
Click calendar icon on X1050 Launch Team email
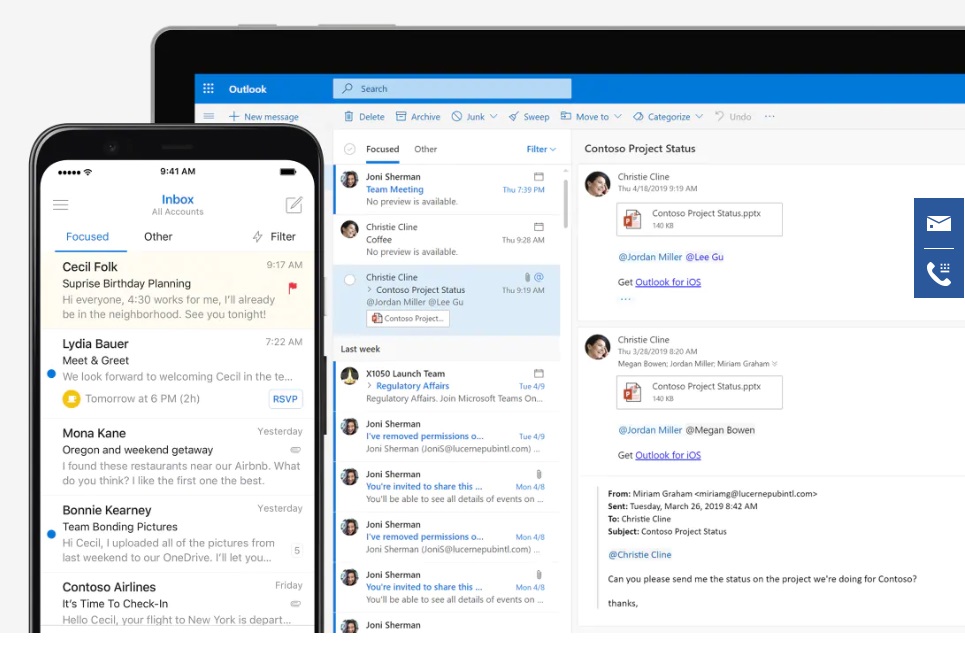[539, 373]
